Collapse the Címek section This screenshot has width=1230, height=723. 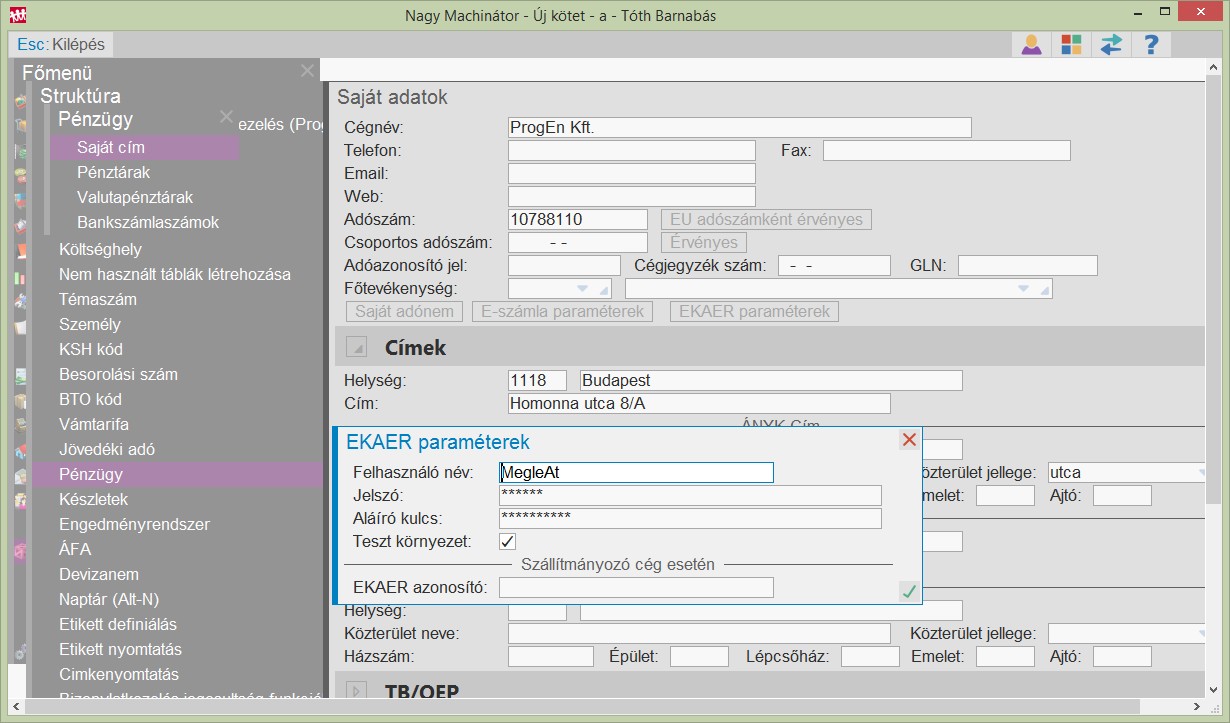[356, 348]
